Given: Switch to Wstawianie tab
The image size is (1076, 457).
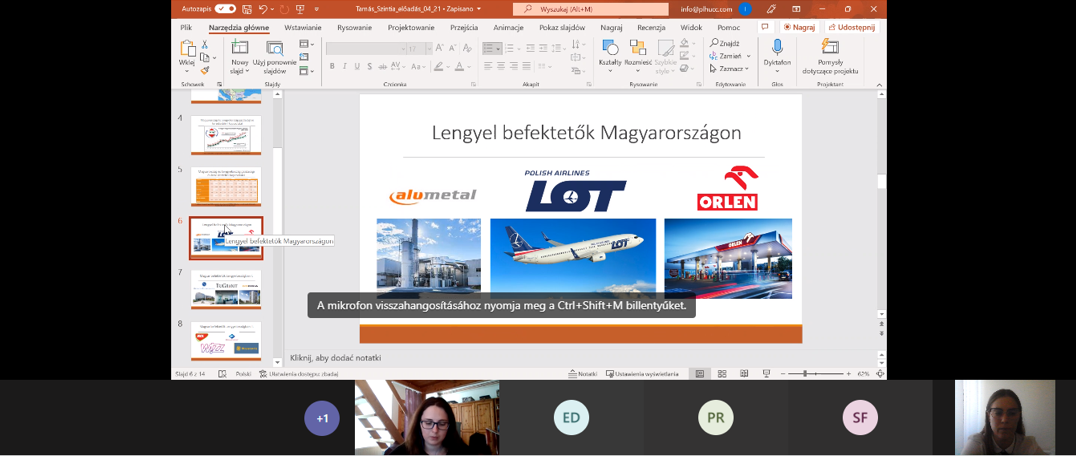Looking at the screenshot, I should point(303,27).
